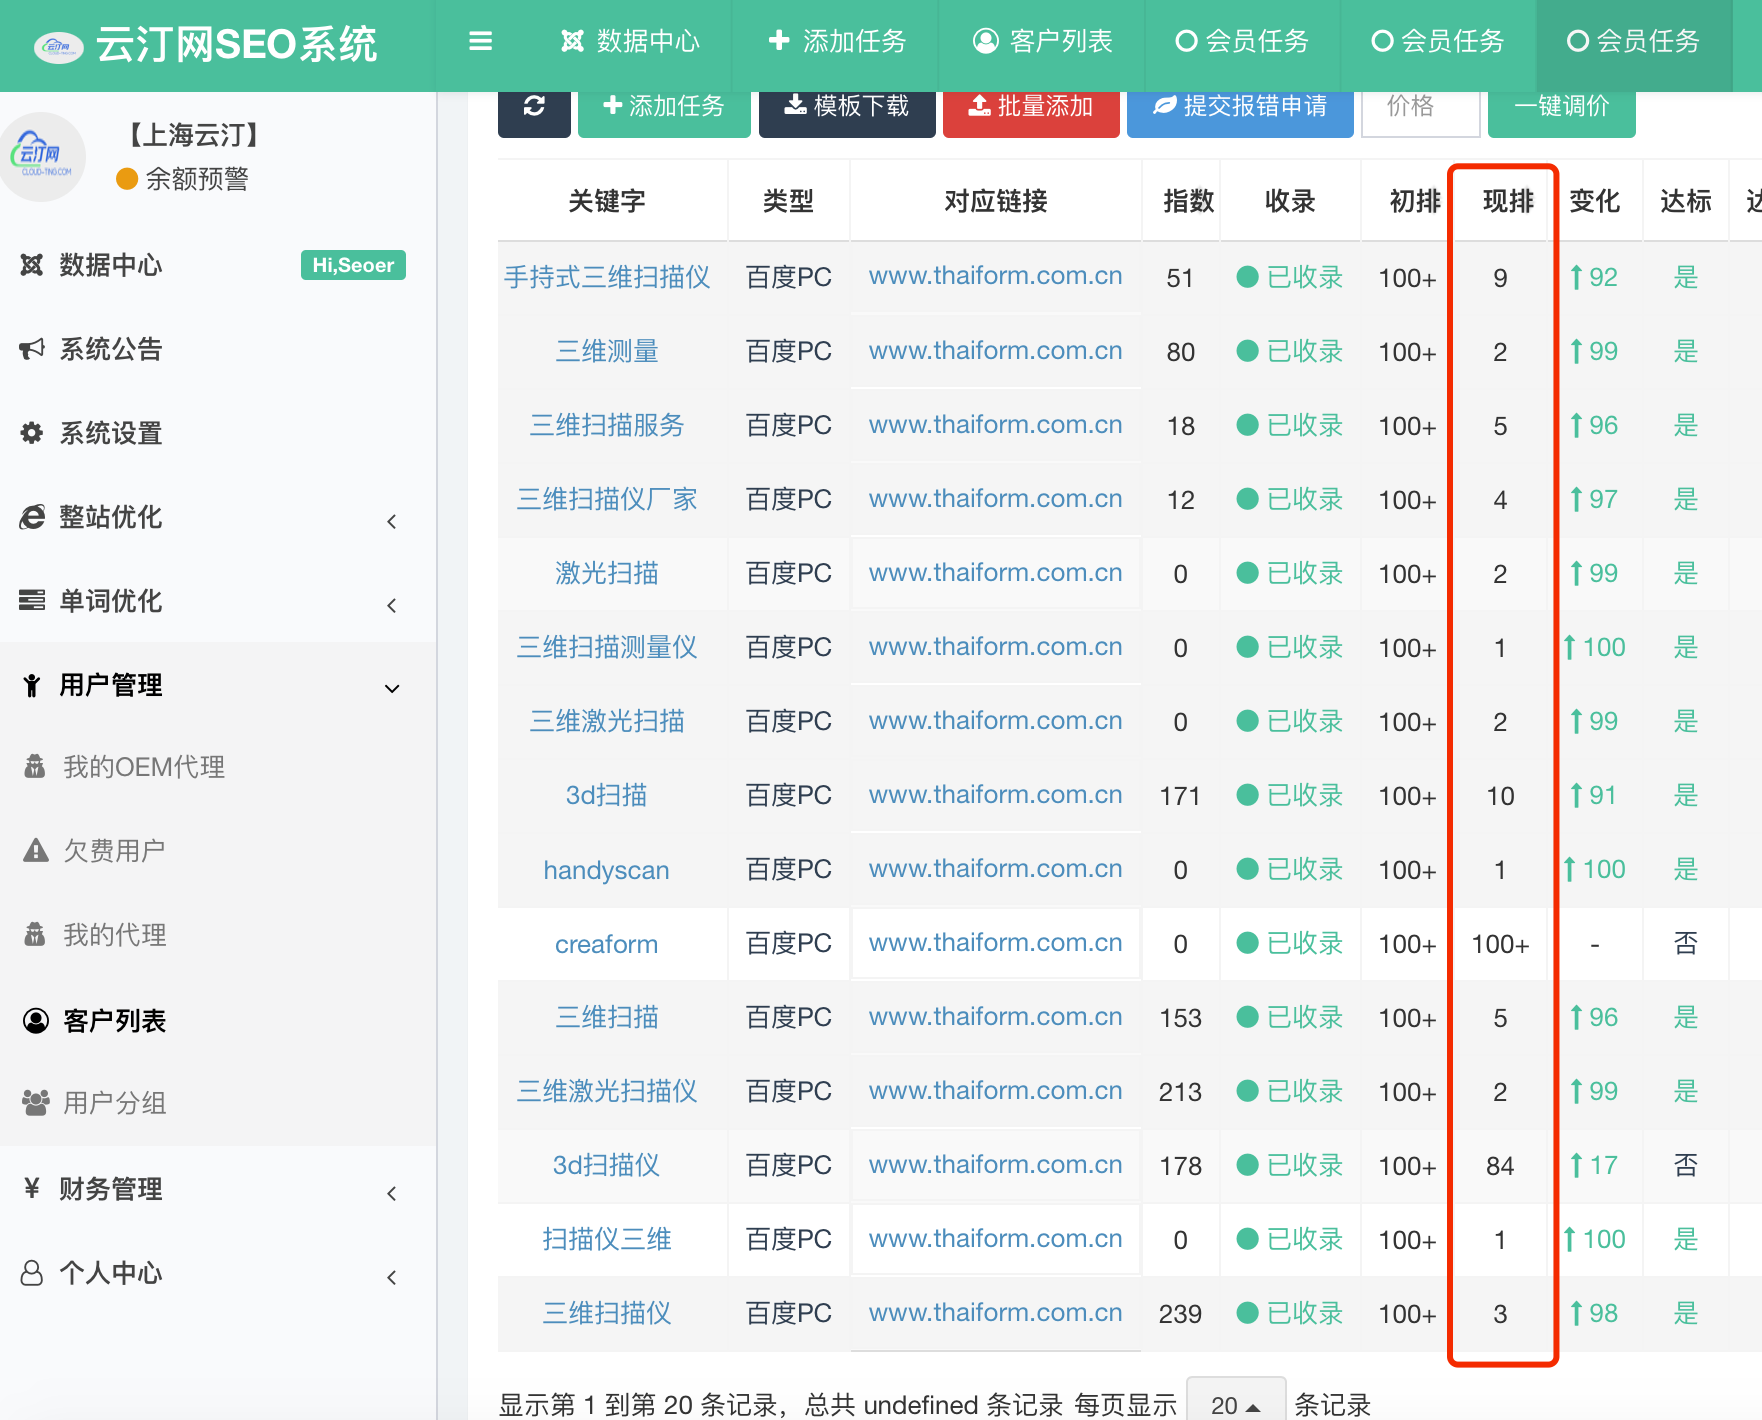1762x1420 pixels.
Task: Expand the 财务管理 menu chevron
Action: point(392,1193)
